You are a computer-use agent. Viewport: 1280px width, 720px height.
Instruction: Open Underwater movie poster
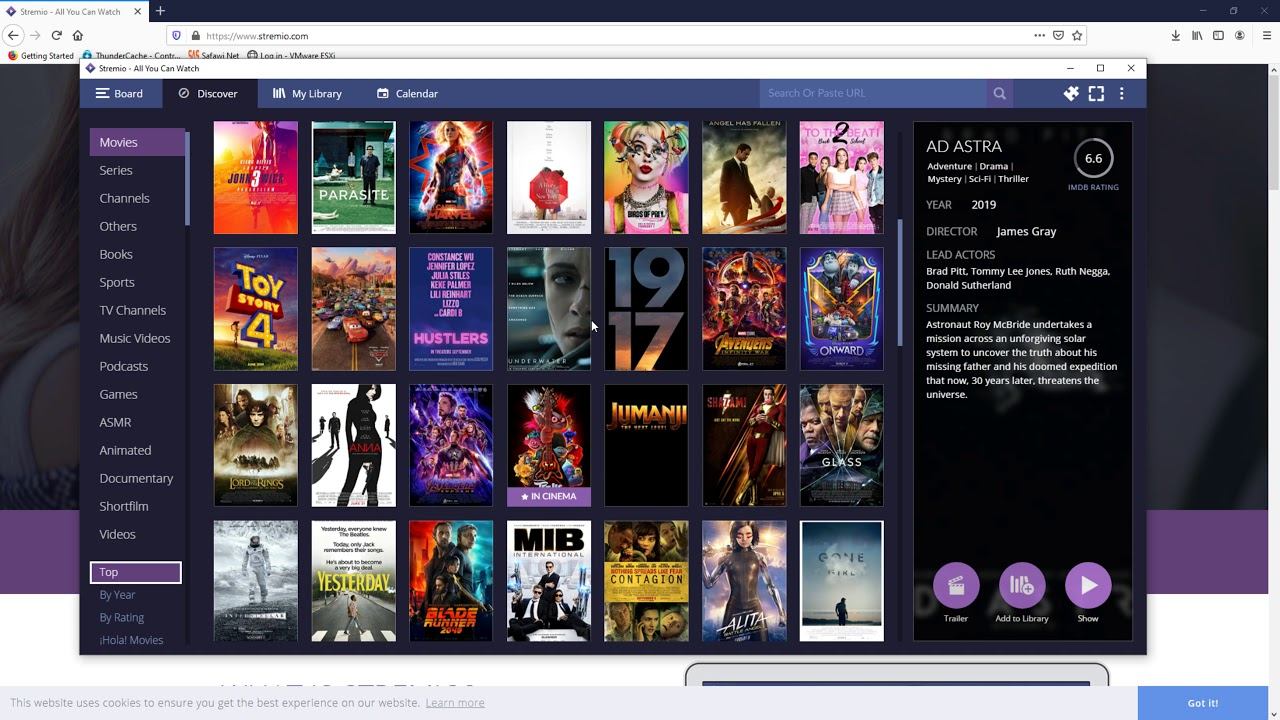pos(549,309)
